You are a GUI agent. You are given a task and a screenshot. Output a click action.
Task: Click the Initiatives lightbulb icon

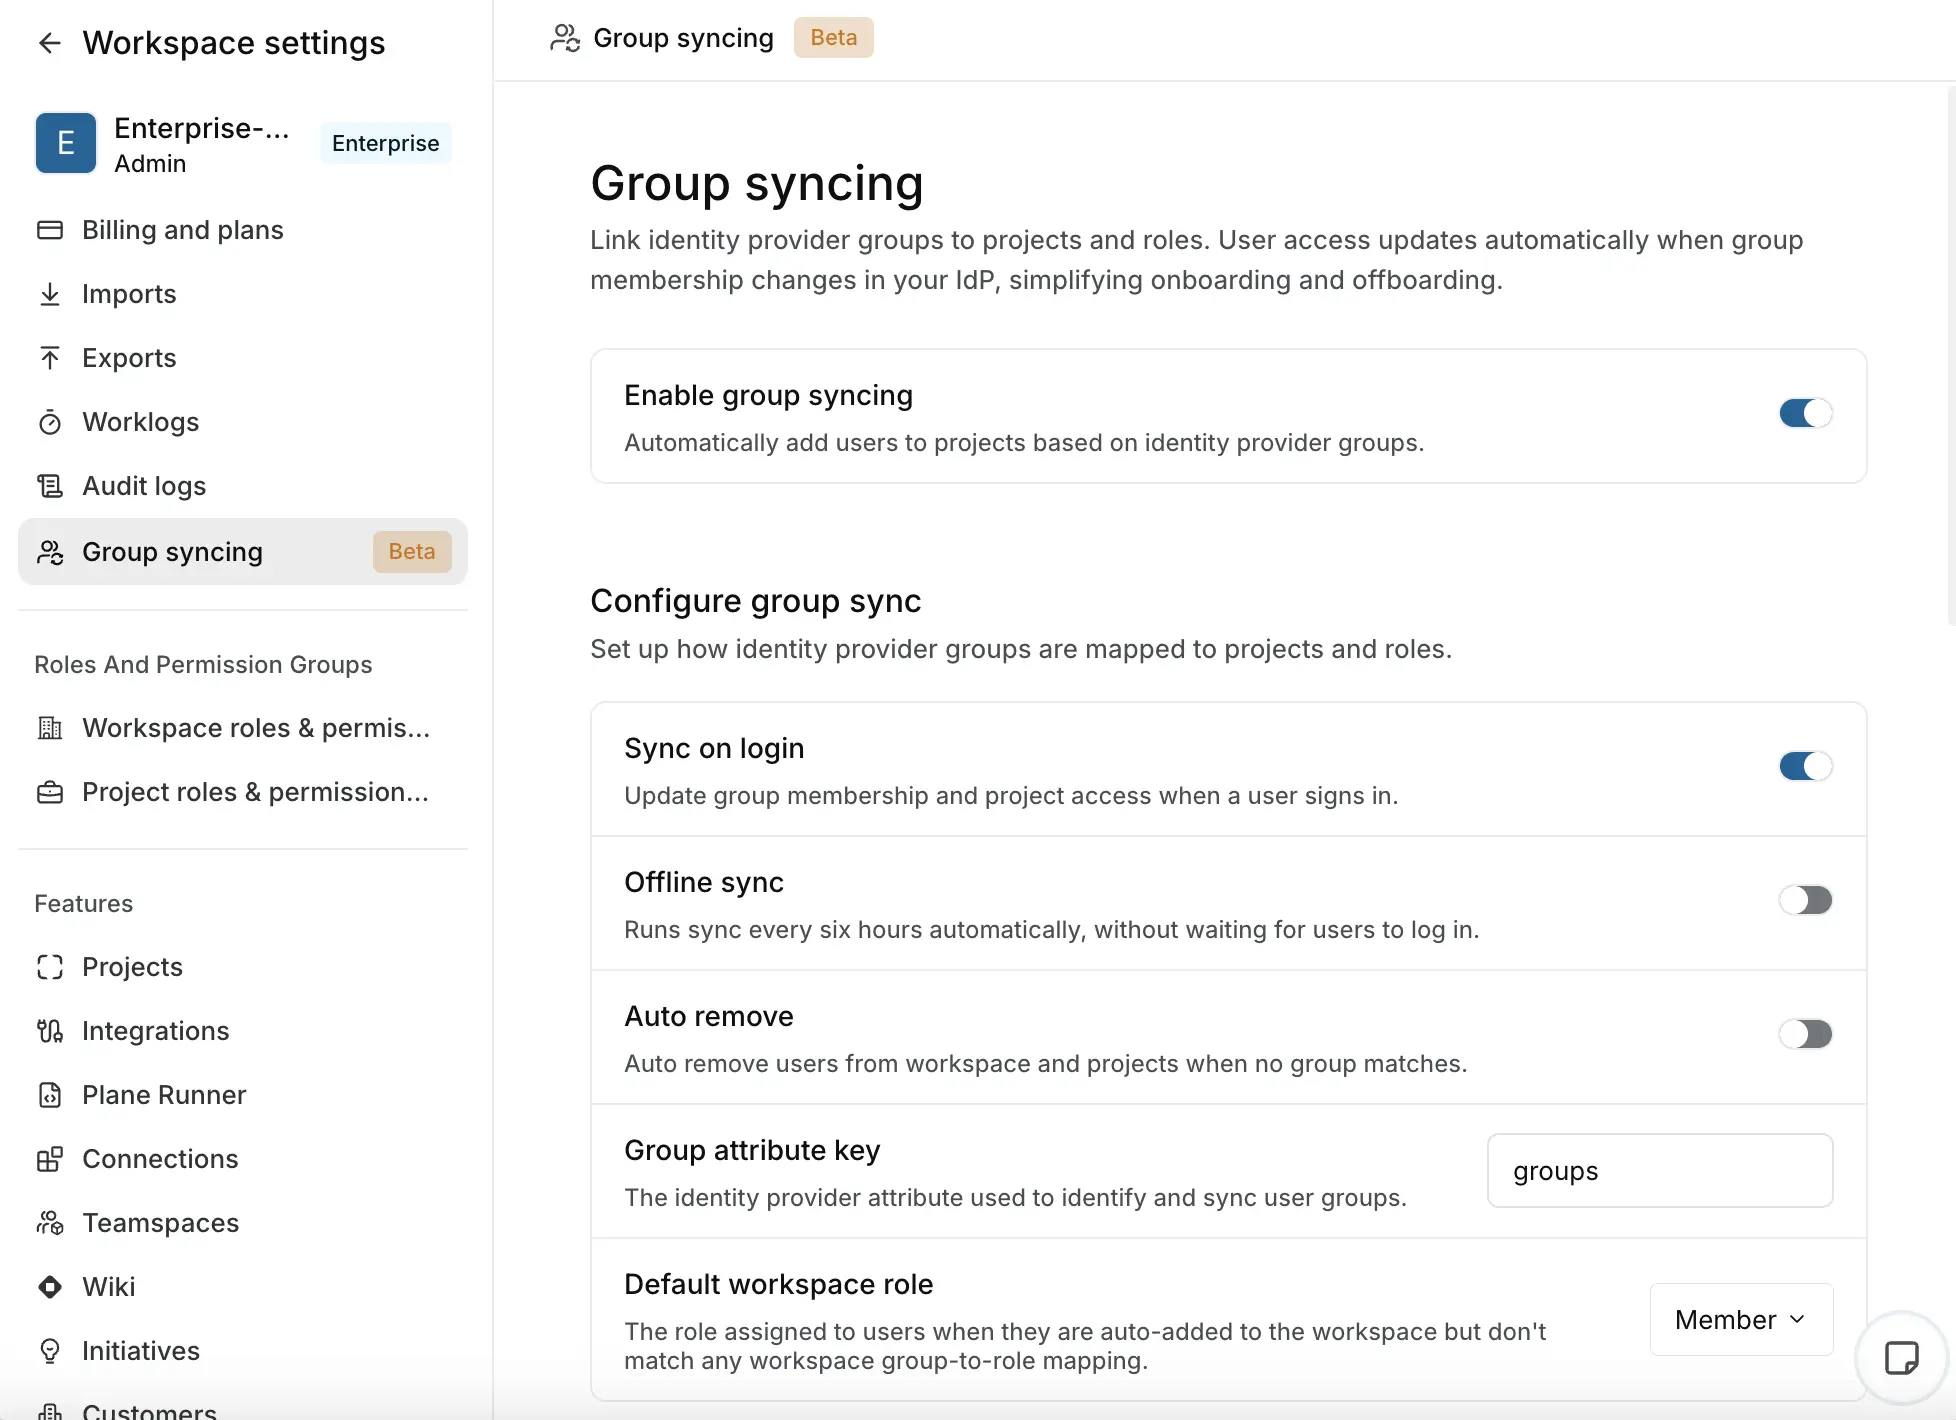click(50, 1351)
